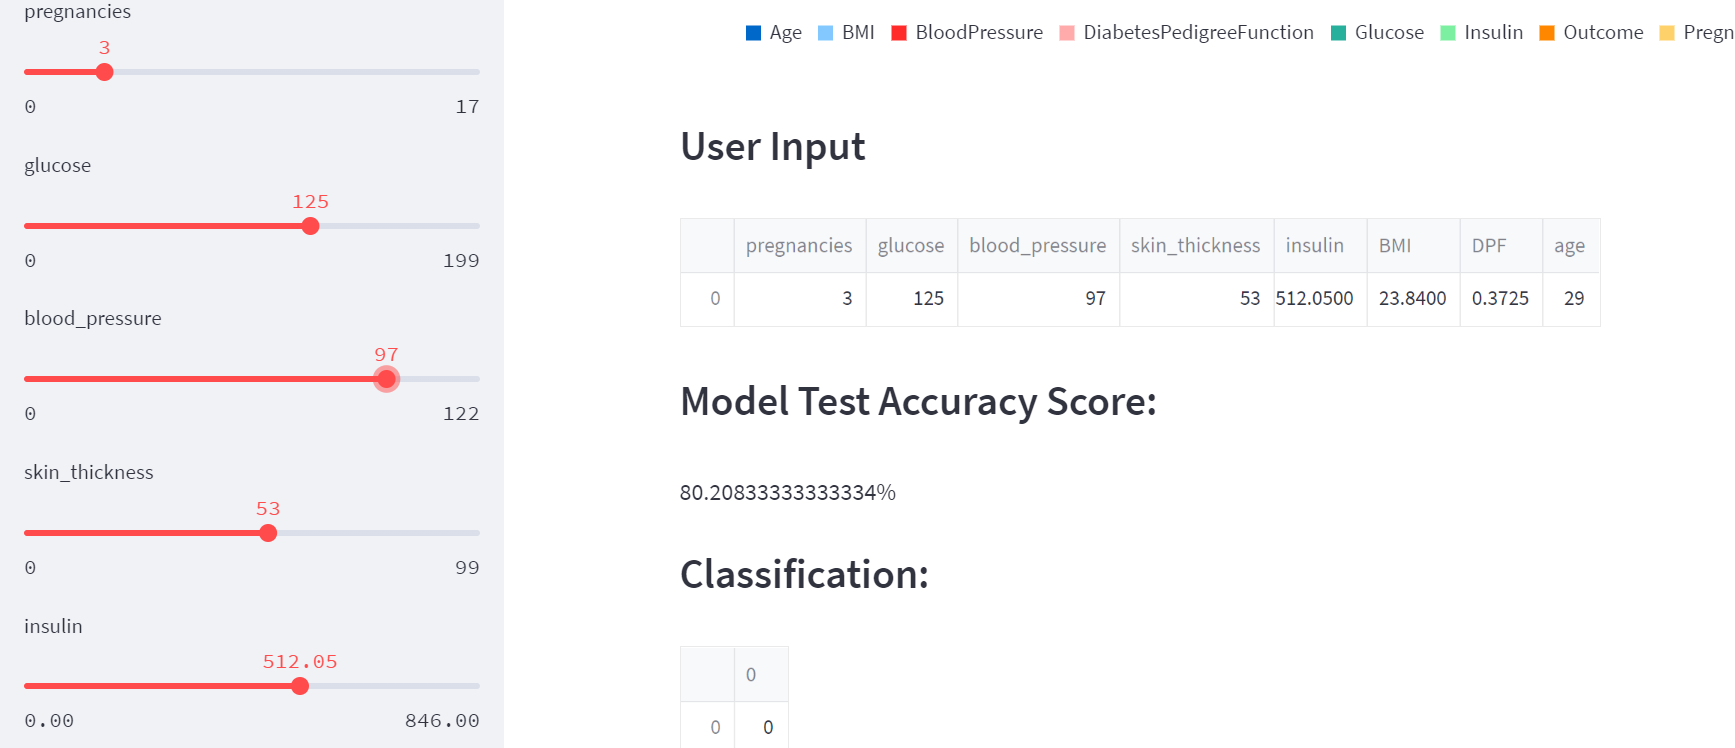Click the Model Test Accuracy Score heading
The image size is (1735, 748).
918,401
